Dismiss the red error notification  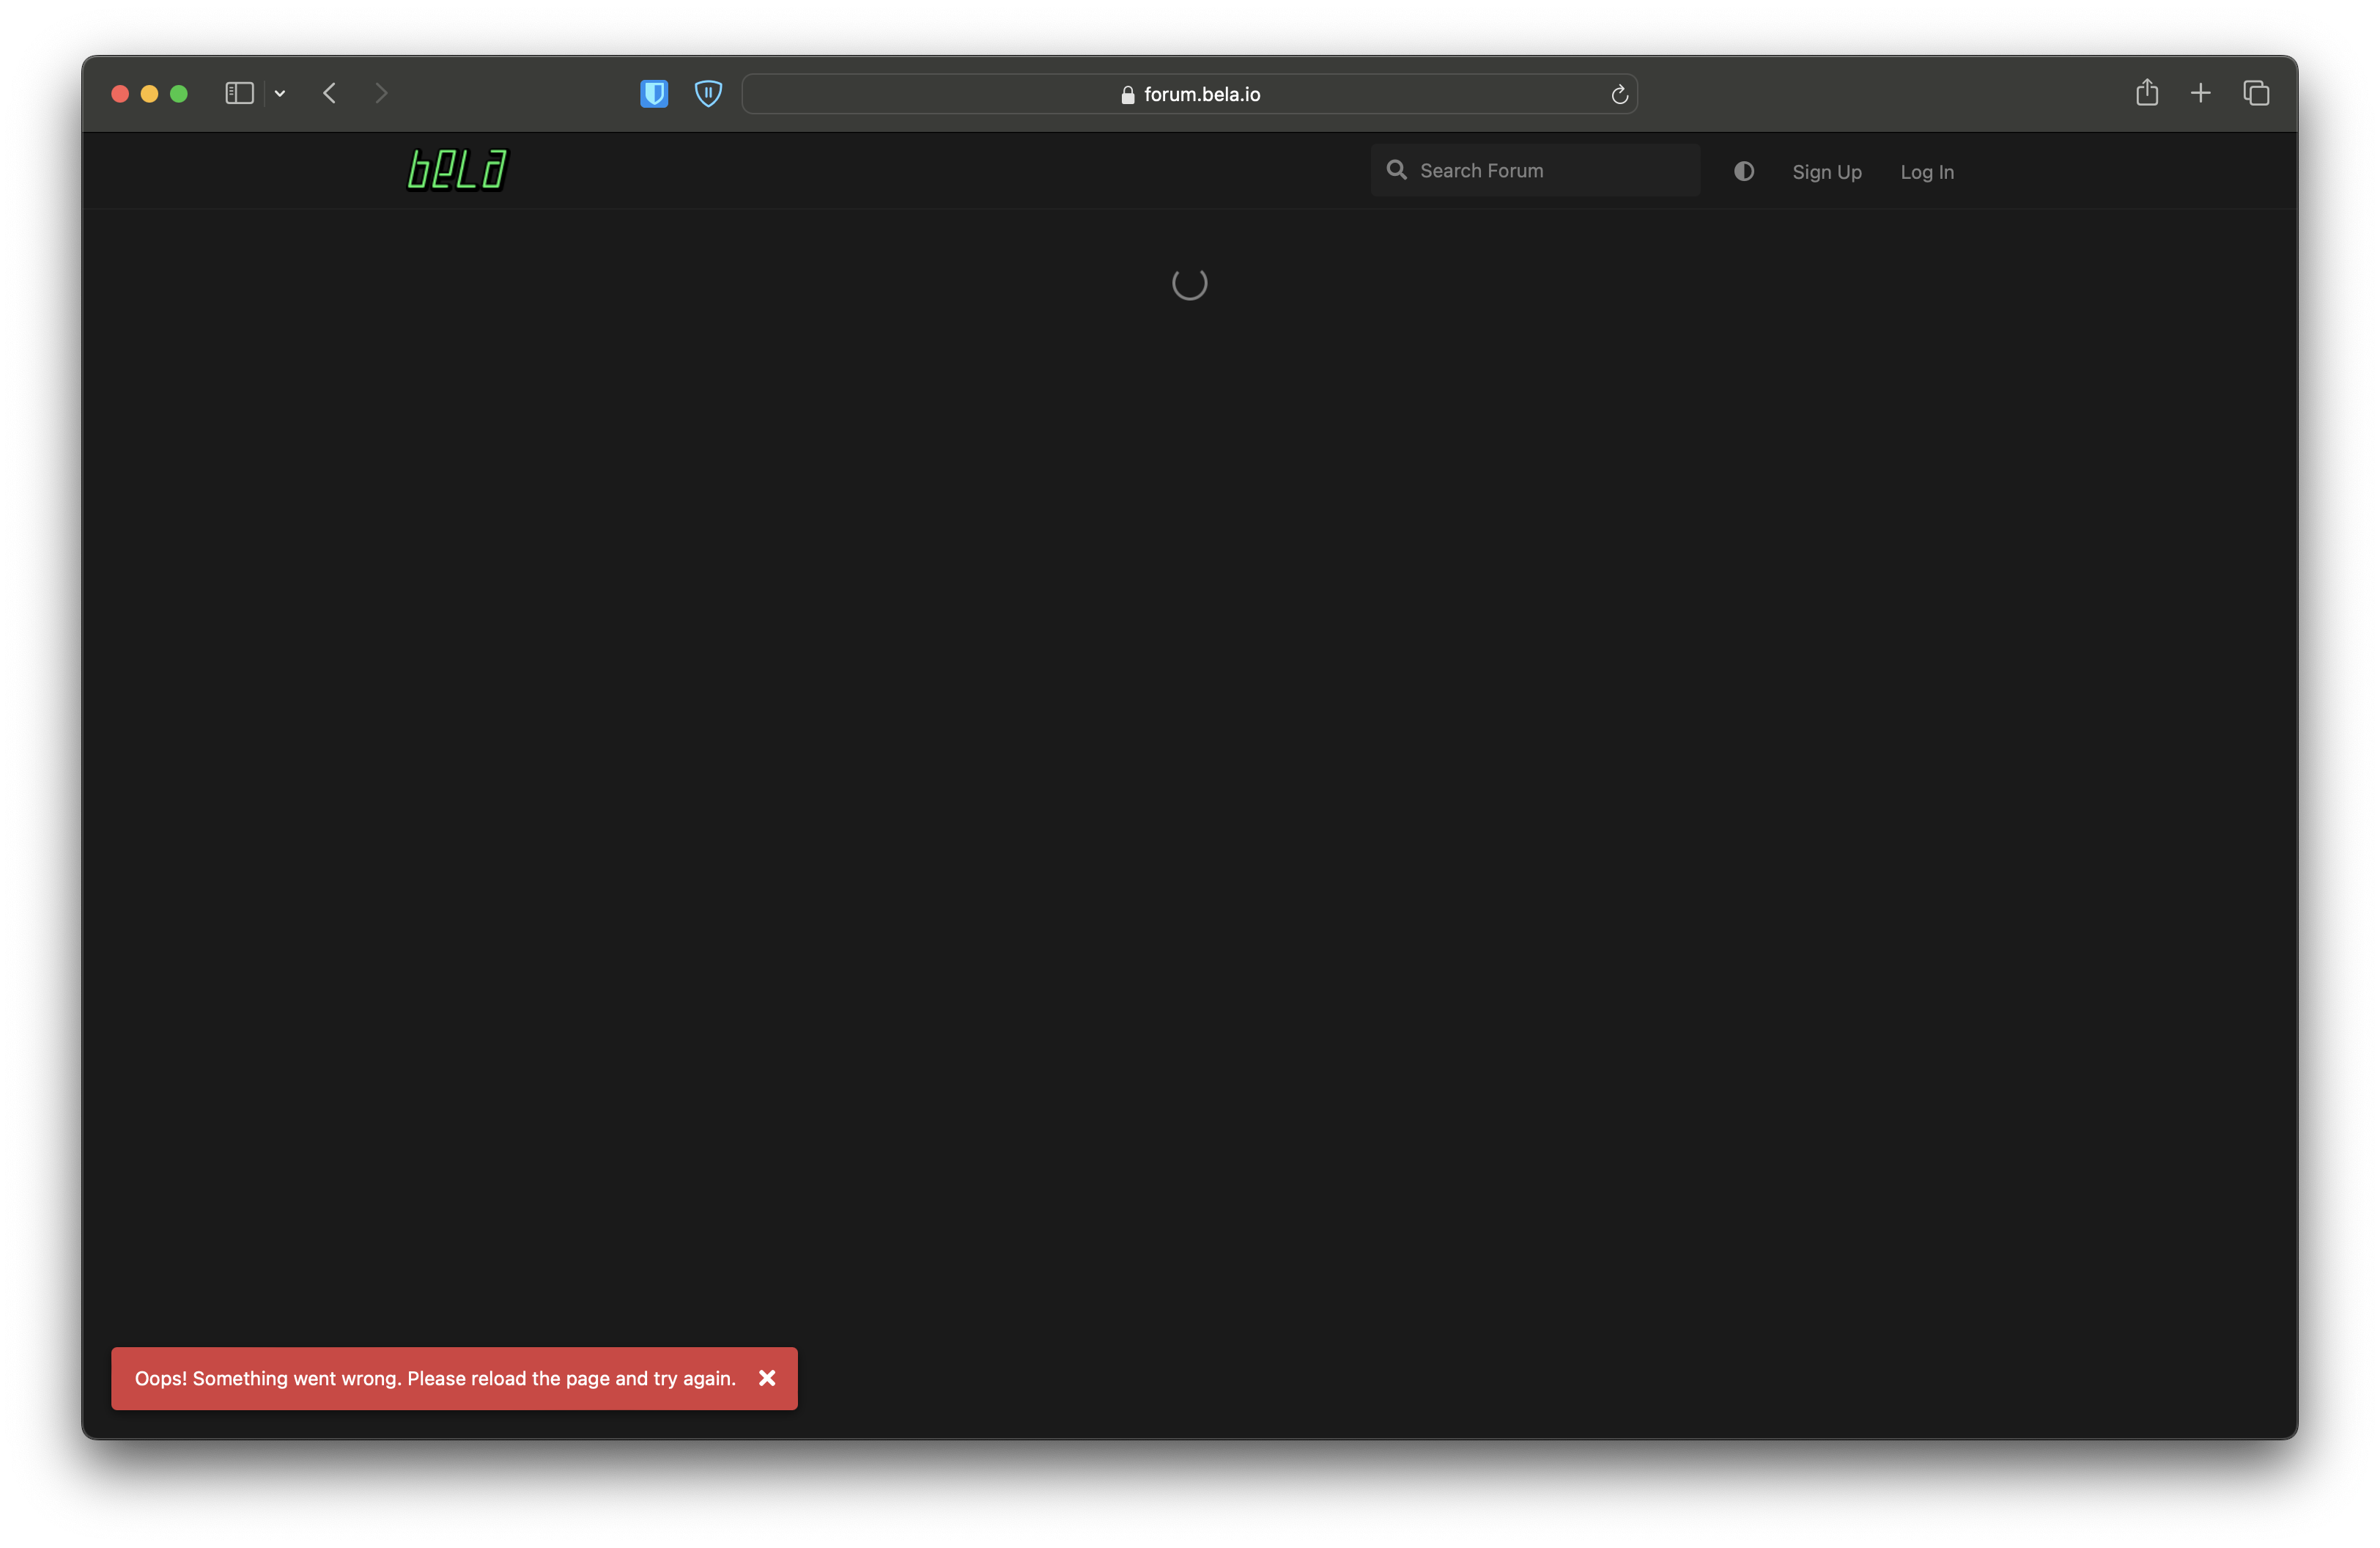767,1378
